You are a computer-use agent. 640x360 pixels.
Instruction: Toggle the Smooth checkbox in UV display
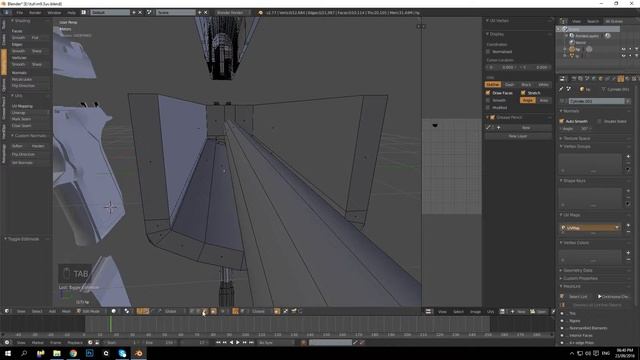click(x=488, y=100)
